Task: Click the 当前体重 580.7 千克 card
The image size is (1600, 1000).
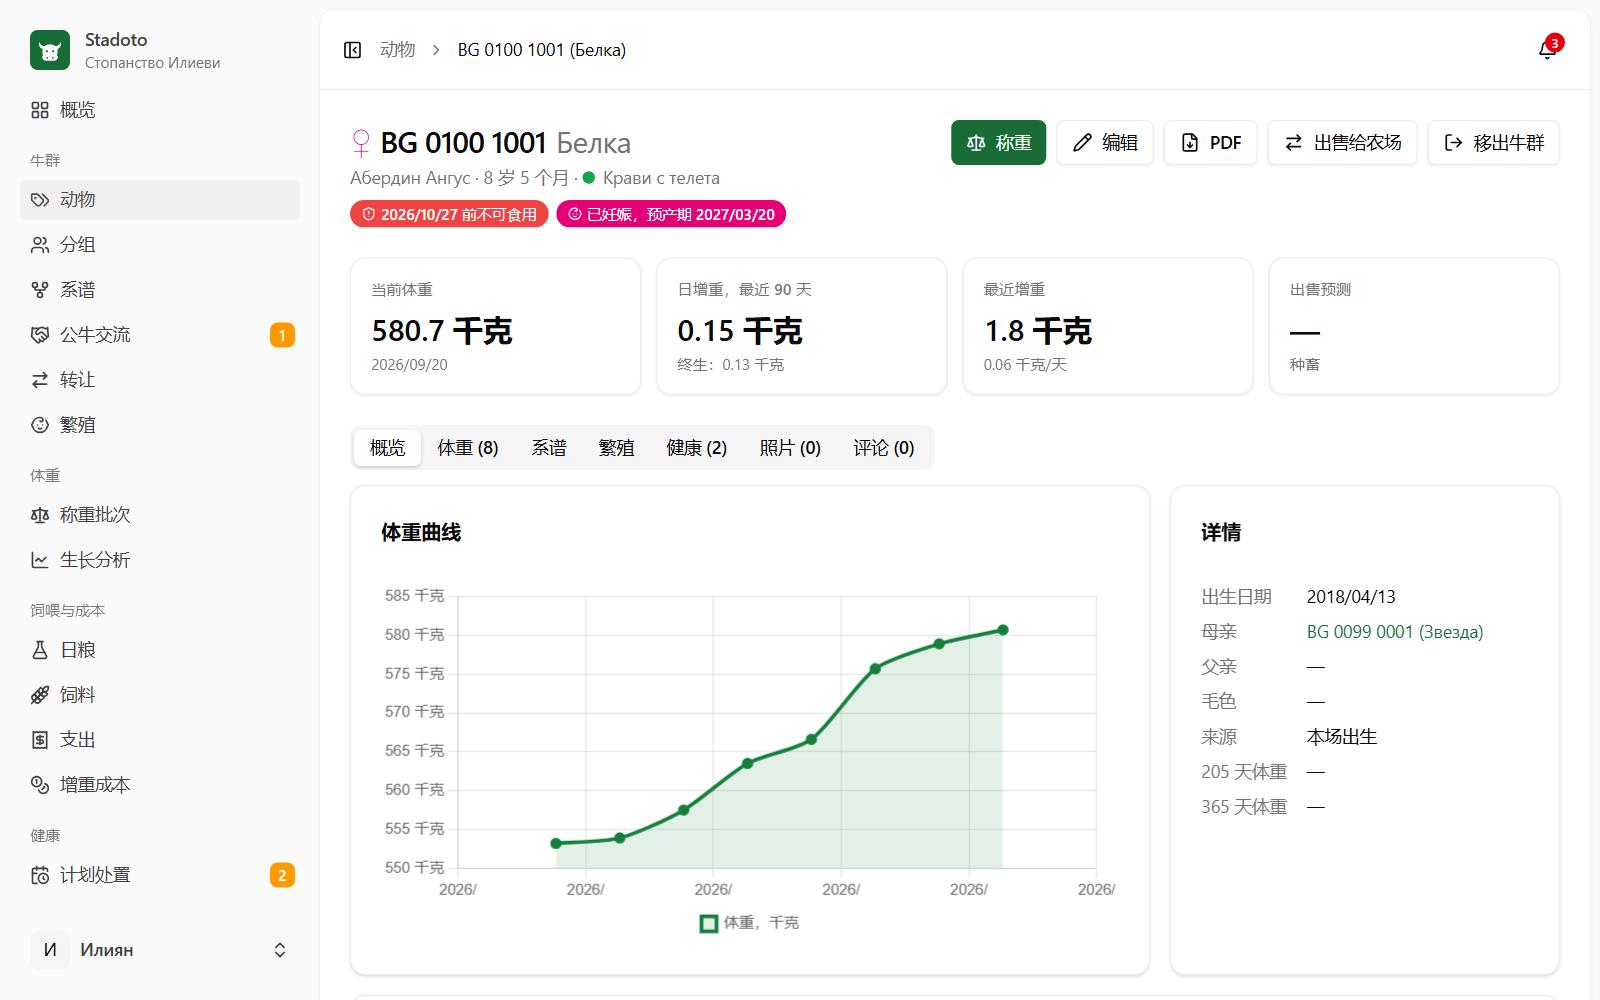Action: click(x=496, y=327)
